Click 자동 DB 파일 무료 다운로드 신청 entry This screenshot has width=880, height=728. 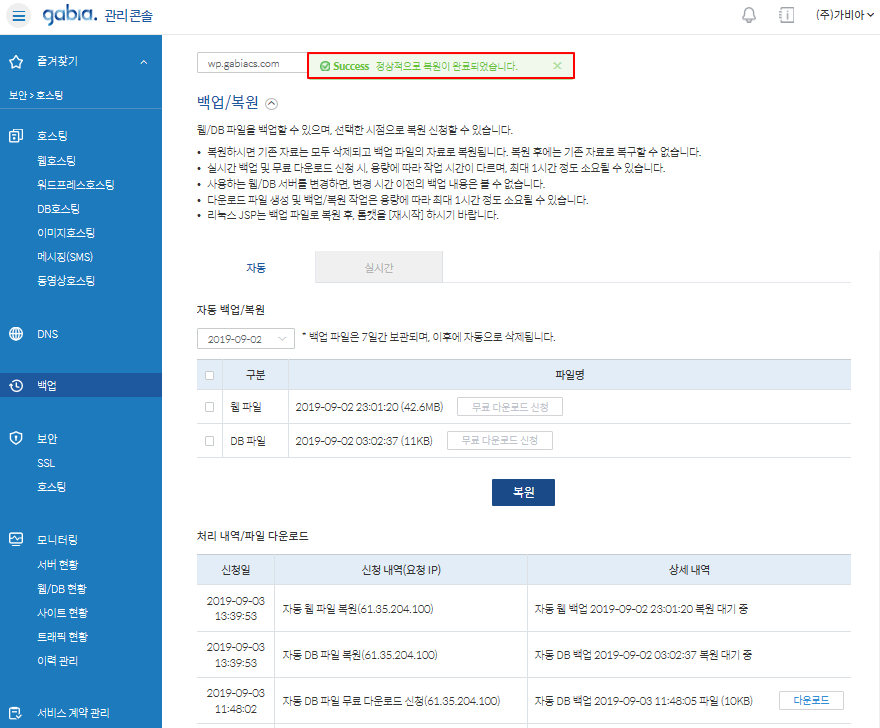pos(391,701)
